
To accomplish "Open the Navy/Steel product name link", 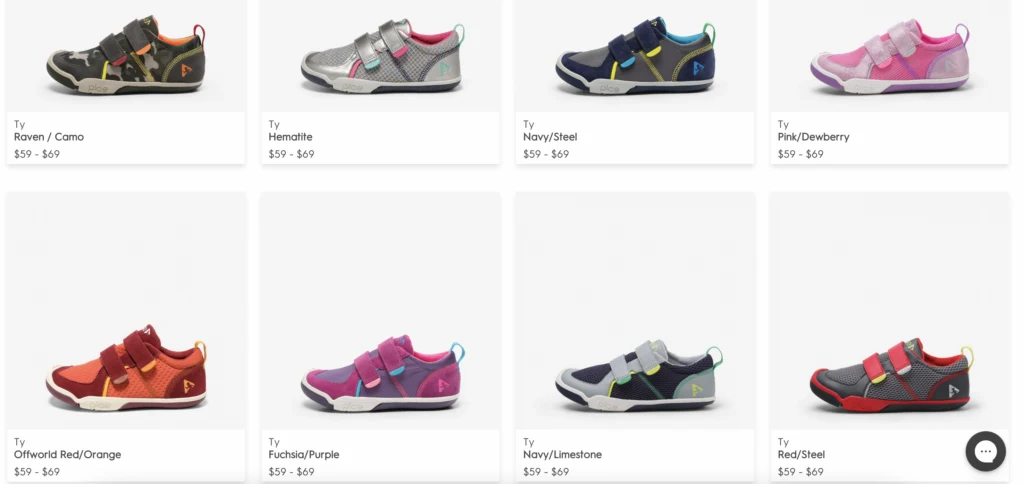I will (550, 137).
